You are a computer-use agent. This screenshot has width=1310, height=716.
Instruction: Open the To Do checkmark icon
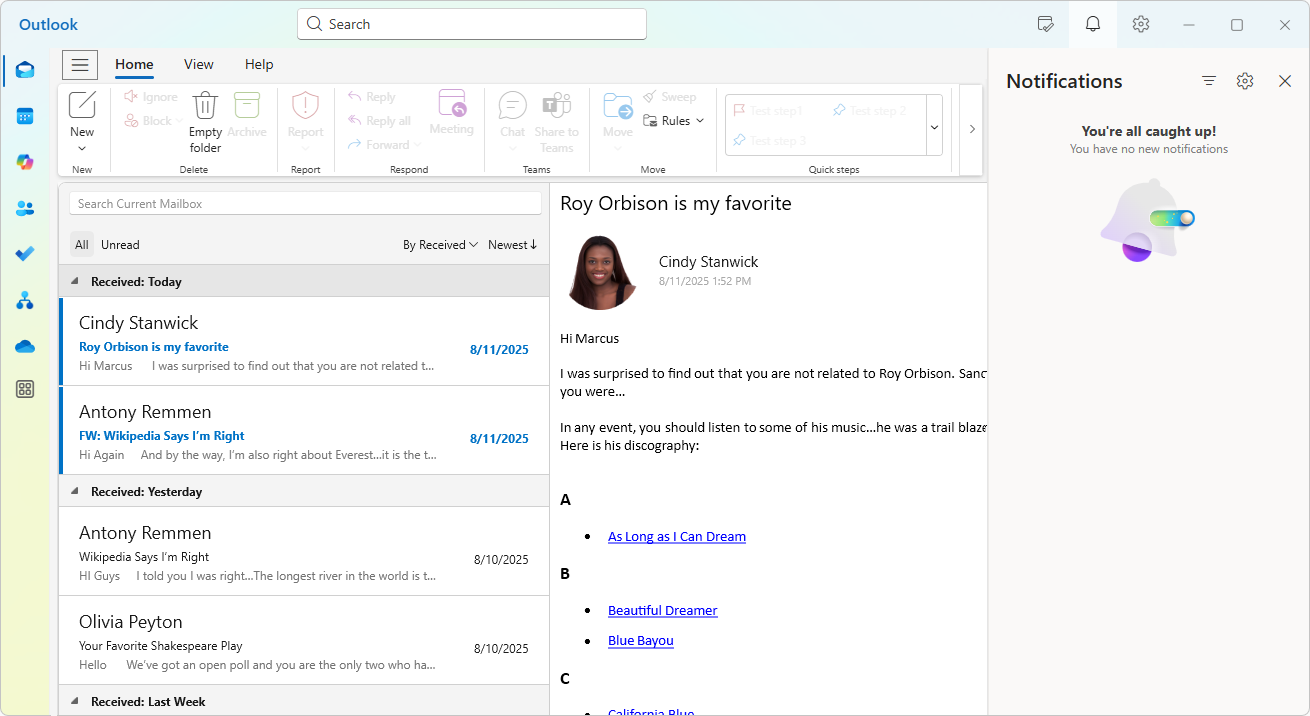pos(25,254)
